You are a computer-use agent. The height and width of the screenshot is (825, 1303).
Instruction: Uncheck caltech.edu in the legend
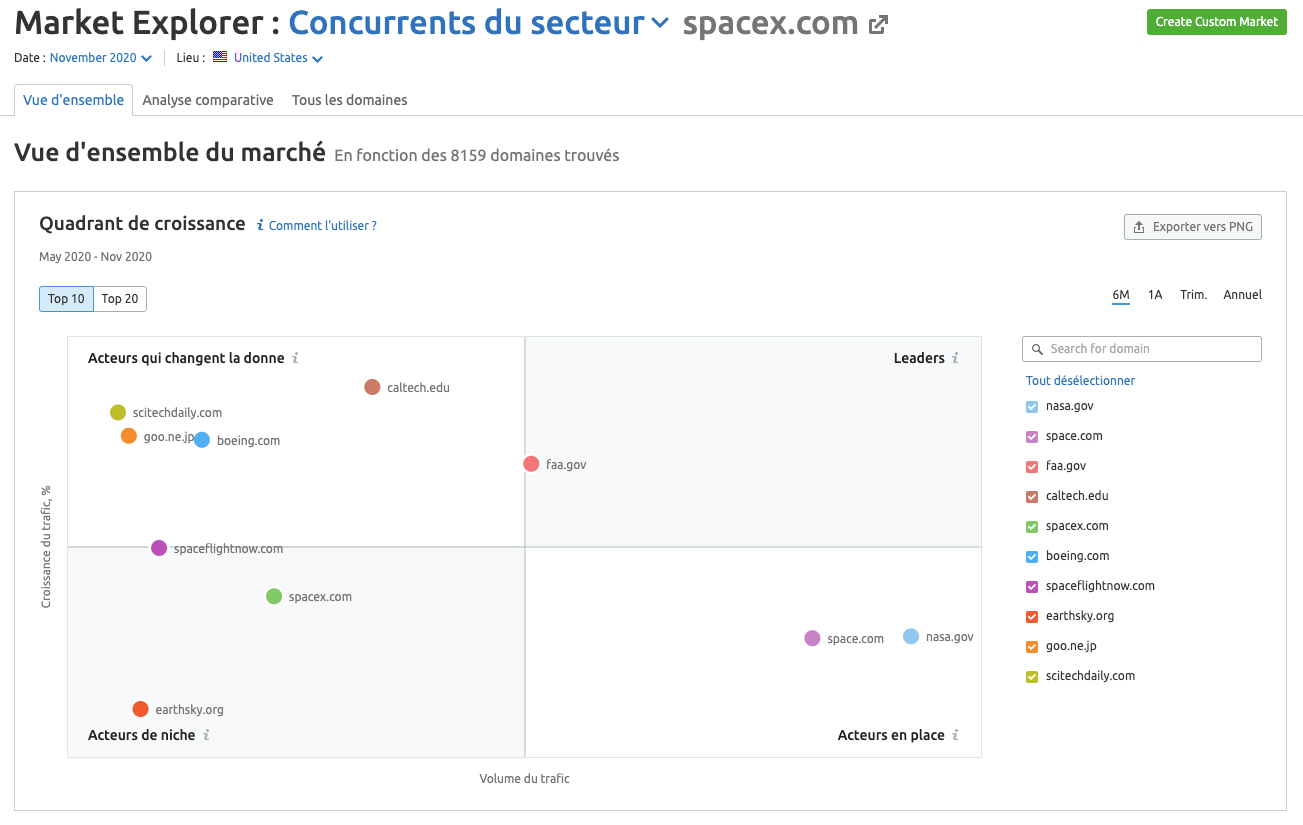[1032, 497]
